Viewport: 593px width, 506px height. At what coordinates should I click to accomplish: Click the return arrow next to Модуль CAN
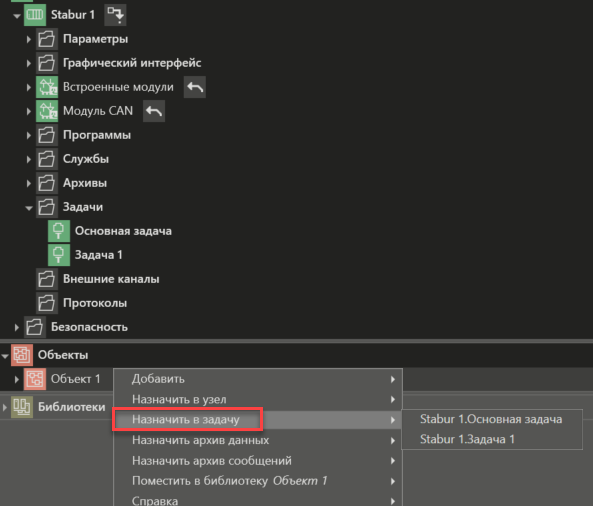point(154,111)
